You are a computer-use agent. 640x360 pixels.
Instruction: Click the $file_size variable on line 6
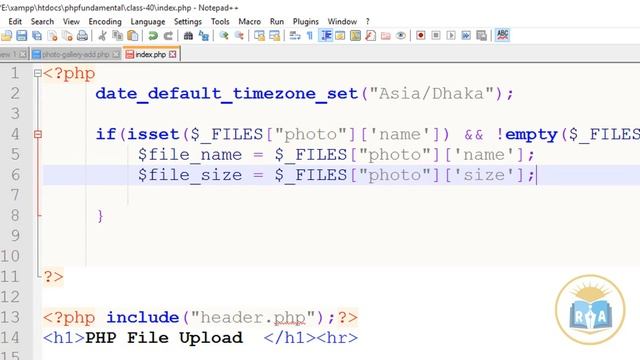190,175
